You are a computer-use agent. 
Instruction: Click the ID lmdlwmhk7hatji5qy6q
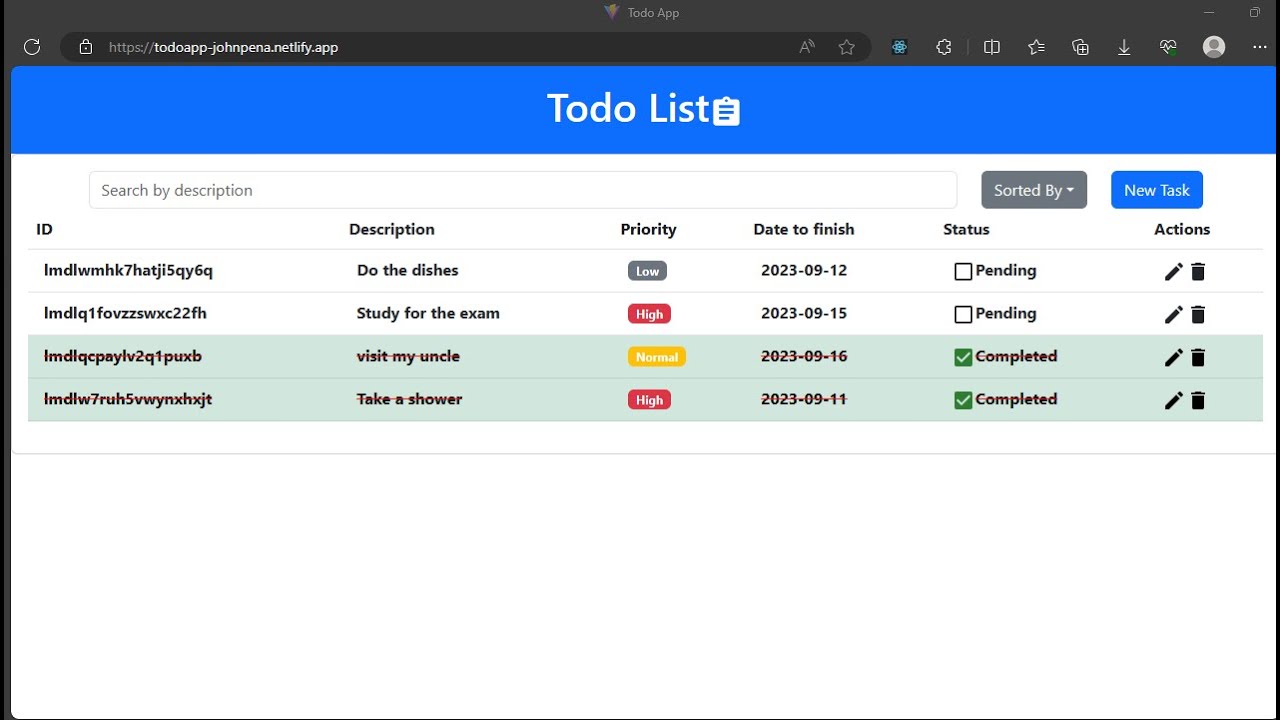(x=128, y=270)
